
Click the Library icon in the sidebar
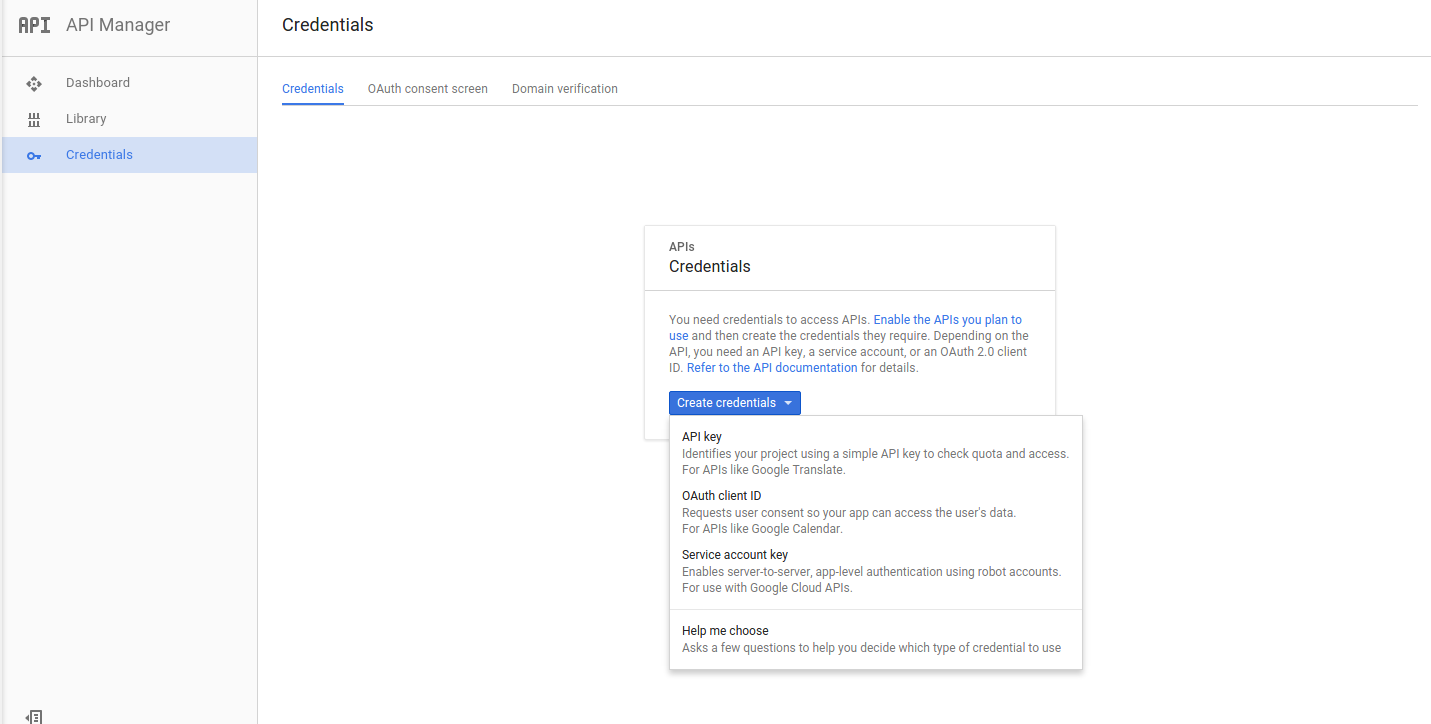click(34, 120)
